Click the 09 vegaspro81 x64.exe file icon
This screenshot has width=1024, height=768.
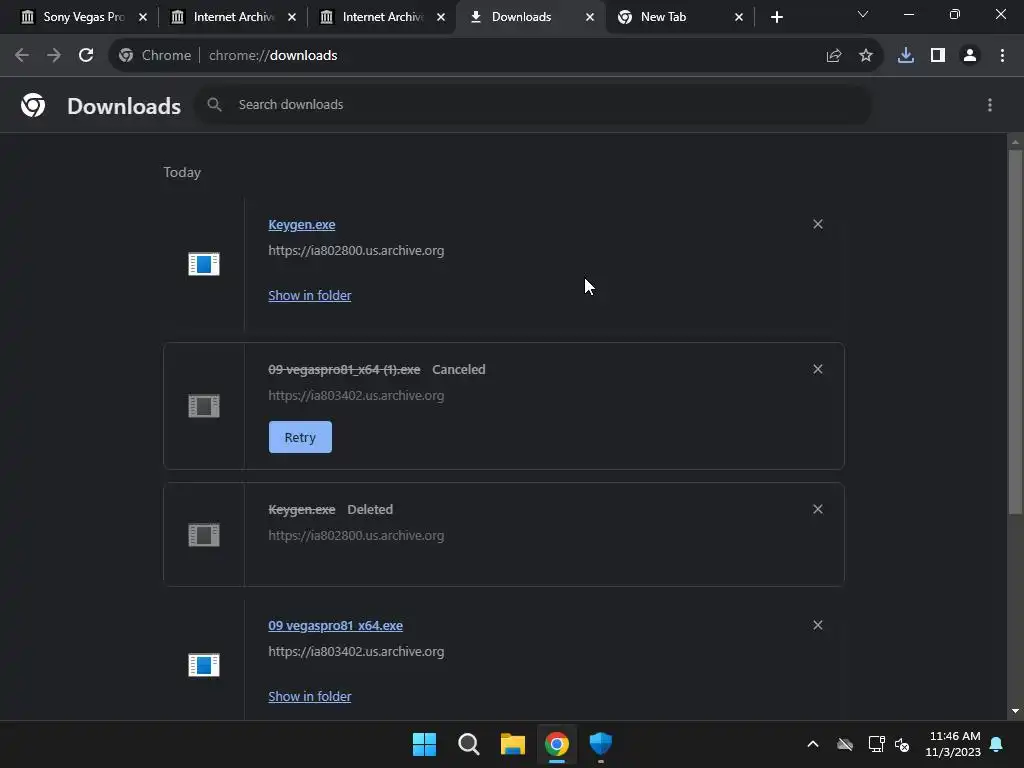204,665
